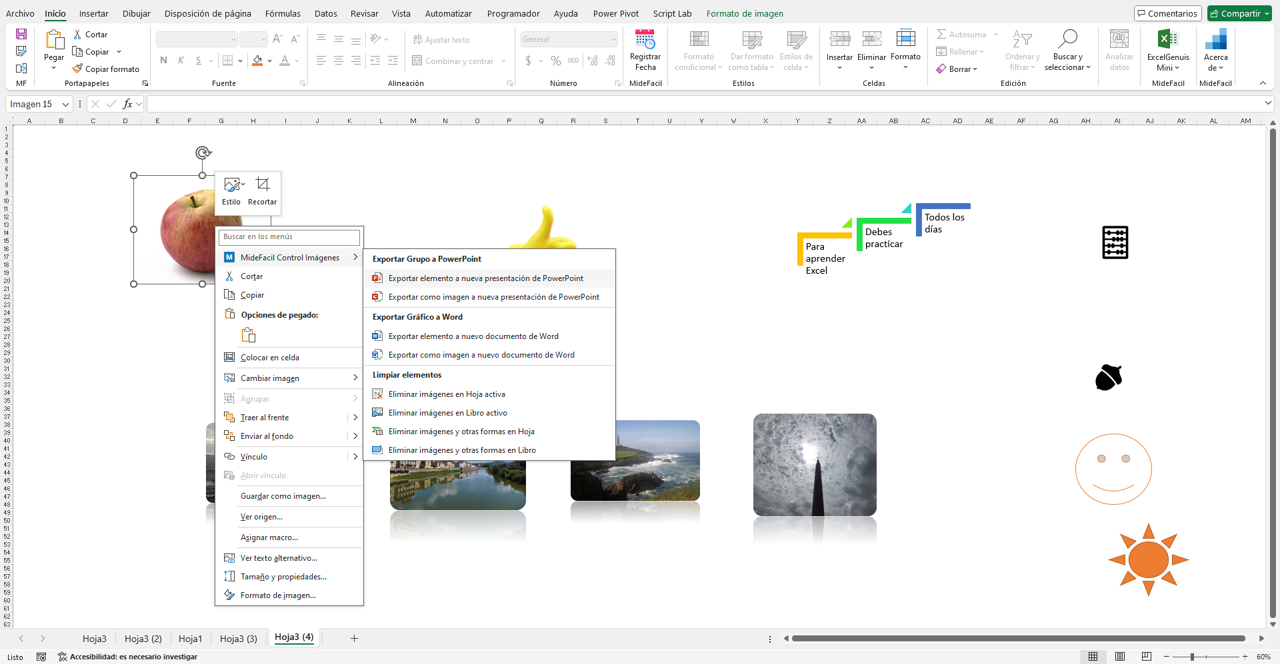
Task: Click the paste option clipboard icon
Action: 248,335
